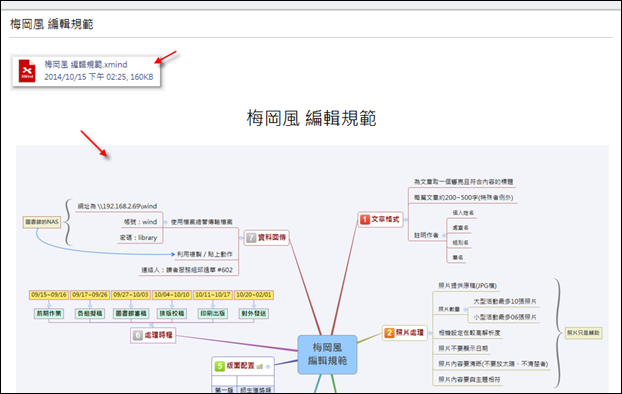Click the attachment date and size line 160KB
Screen dimensions: 622x394
[98, 77]
